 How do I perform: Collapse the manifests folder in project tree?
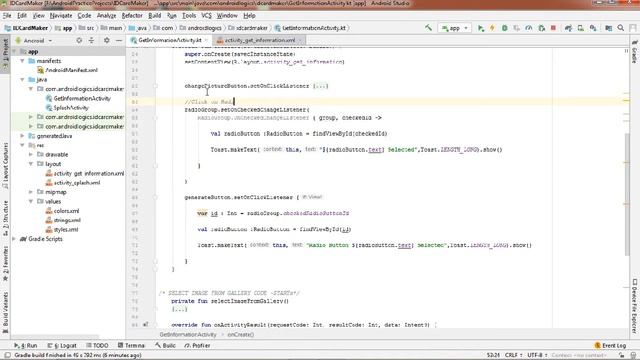pyautogui.click(x=22, y=61)
